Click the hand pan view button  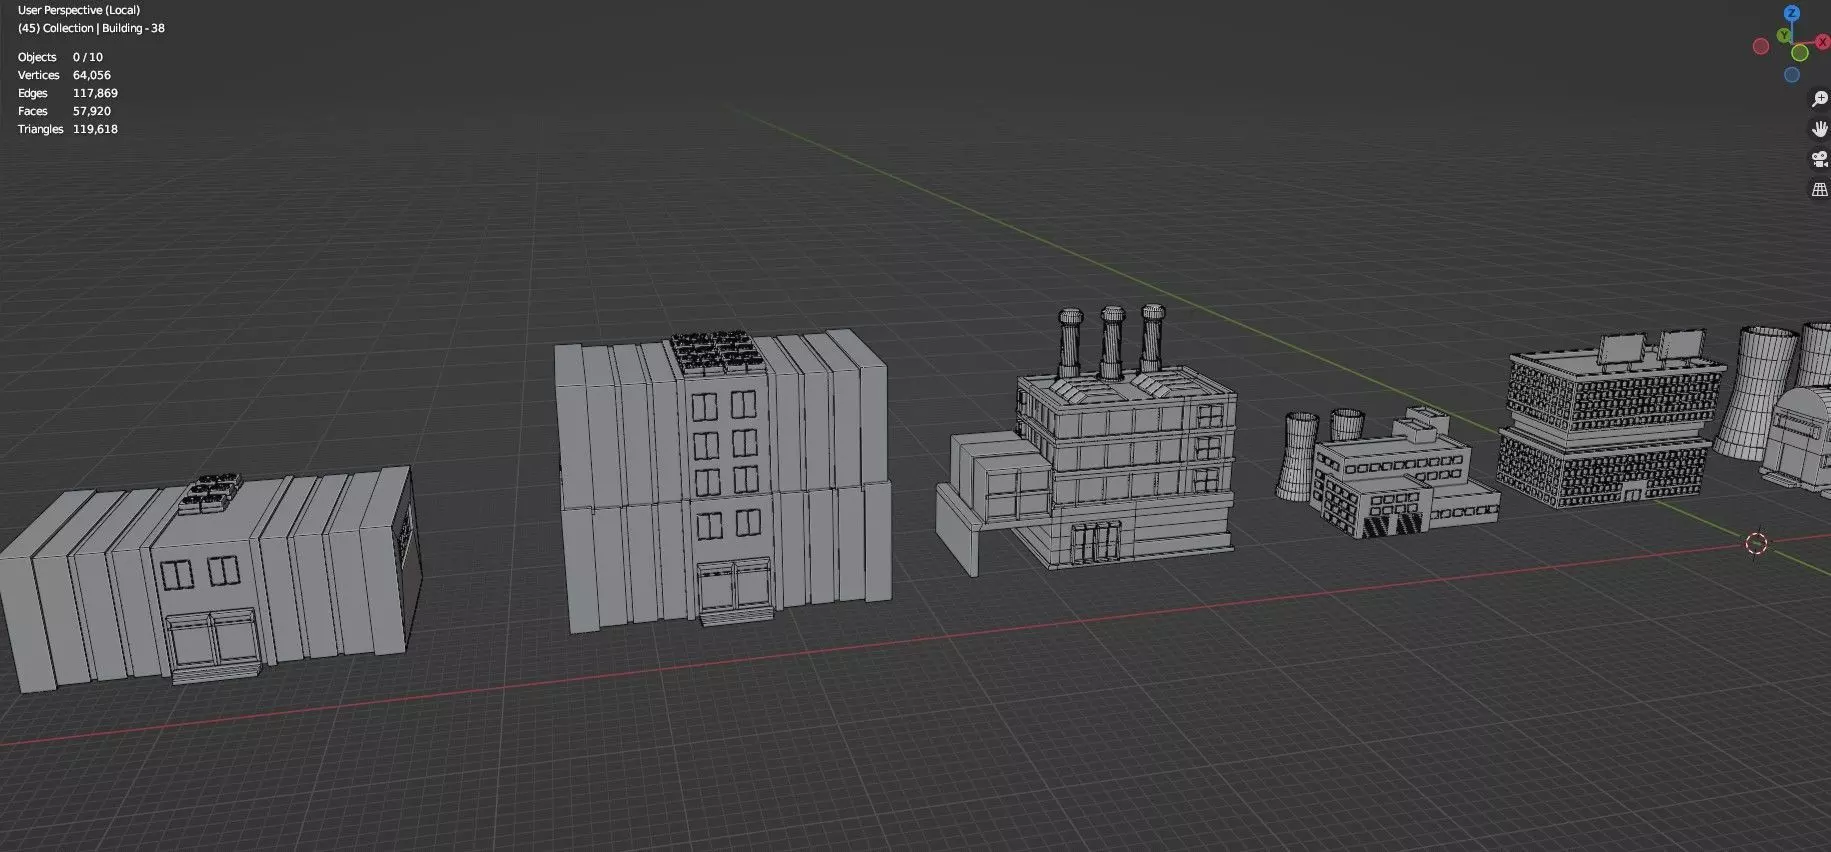tap(1820, 129)
